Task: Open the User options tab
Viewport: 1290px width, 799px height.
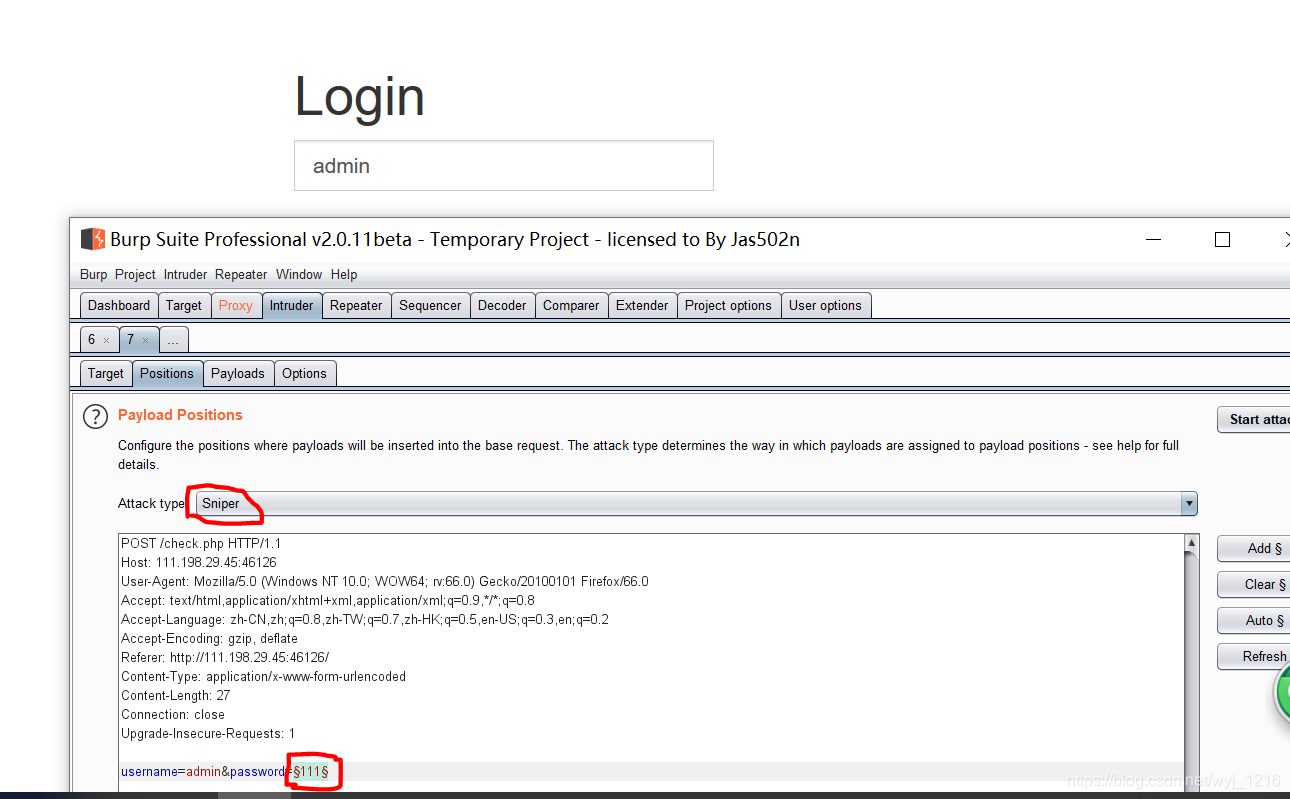Action: (825, 305)
